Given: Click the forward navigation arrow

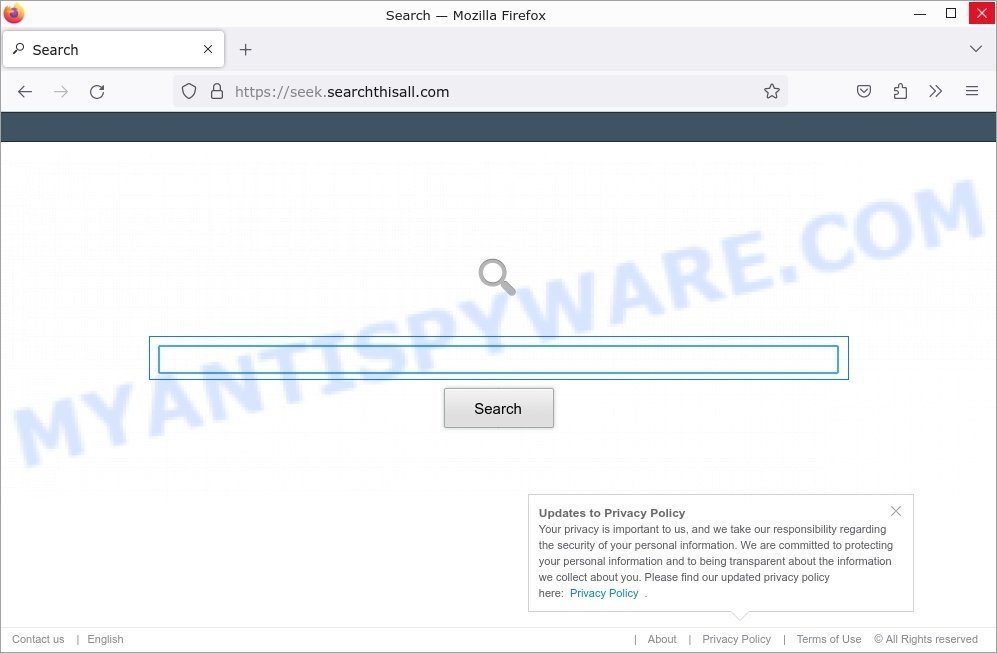Looking at the screenshot, I should (61, 92).
